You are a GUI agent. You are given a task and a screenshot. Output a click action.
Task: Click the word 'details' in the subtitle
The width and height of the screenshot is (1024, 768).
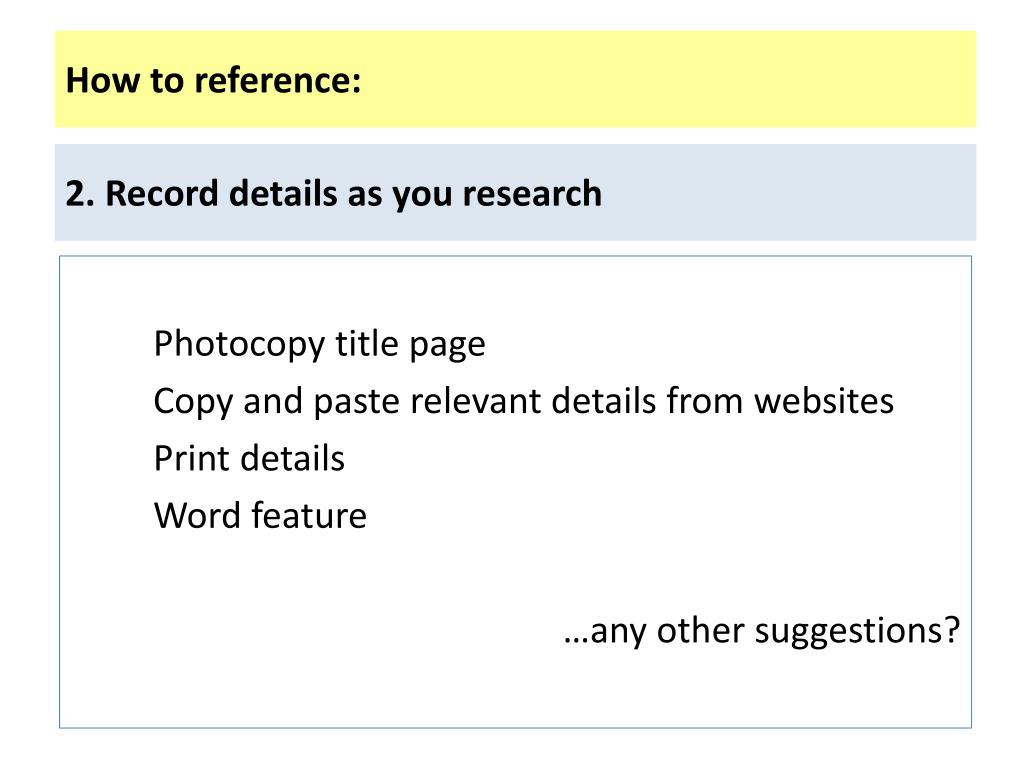tap(282, 194)
